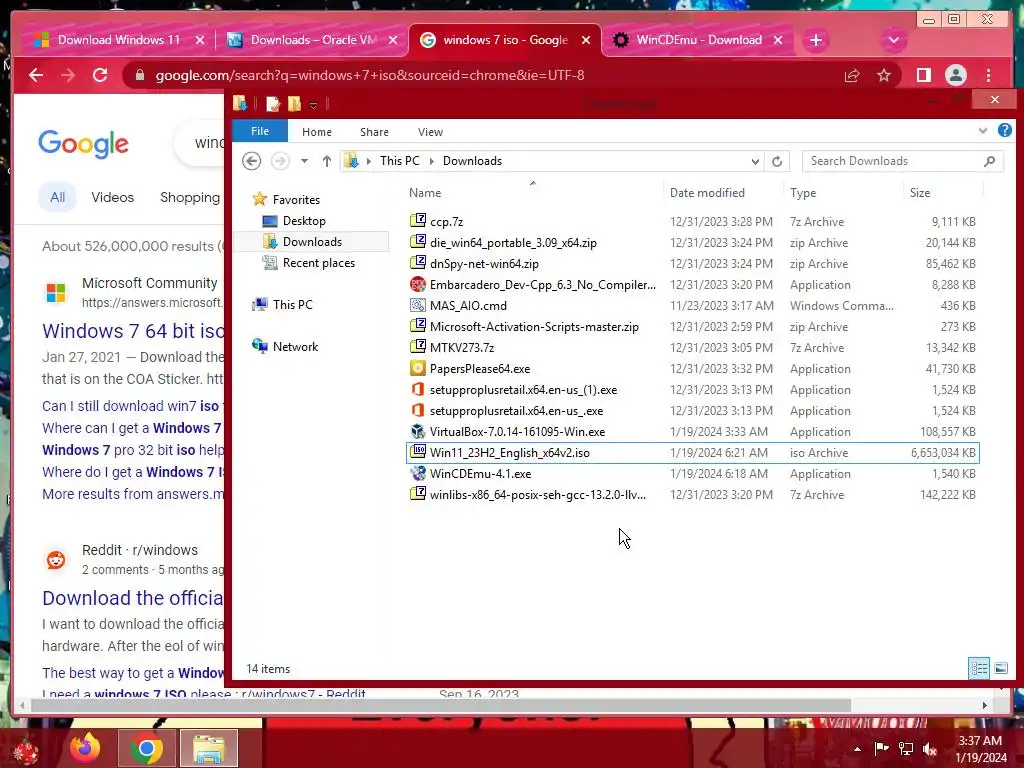Select the WinCDEmu-4.1.exe file icon
Viewport: 1024px width, 768px height.
point(418,473)
